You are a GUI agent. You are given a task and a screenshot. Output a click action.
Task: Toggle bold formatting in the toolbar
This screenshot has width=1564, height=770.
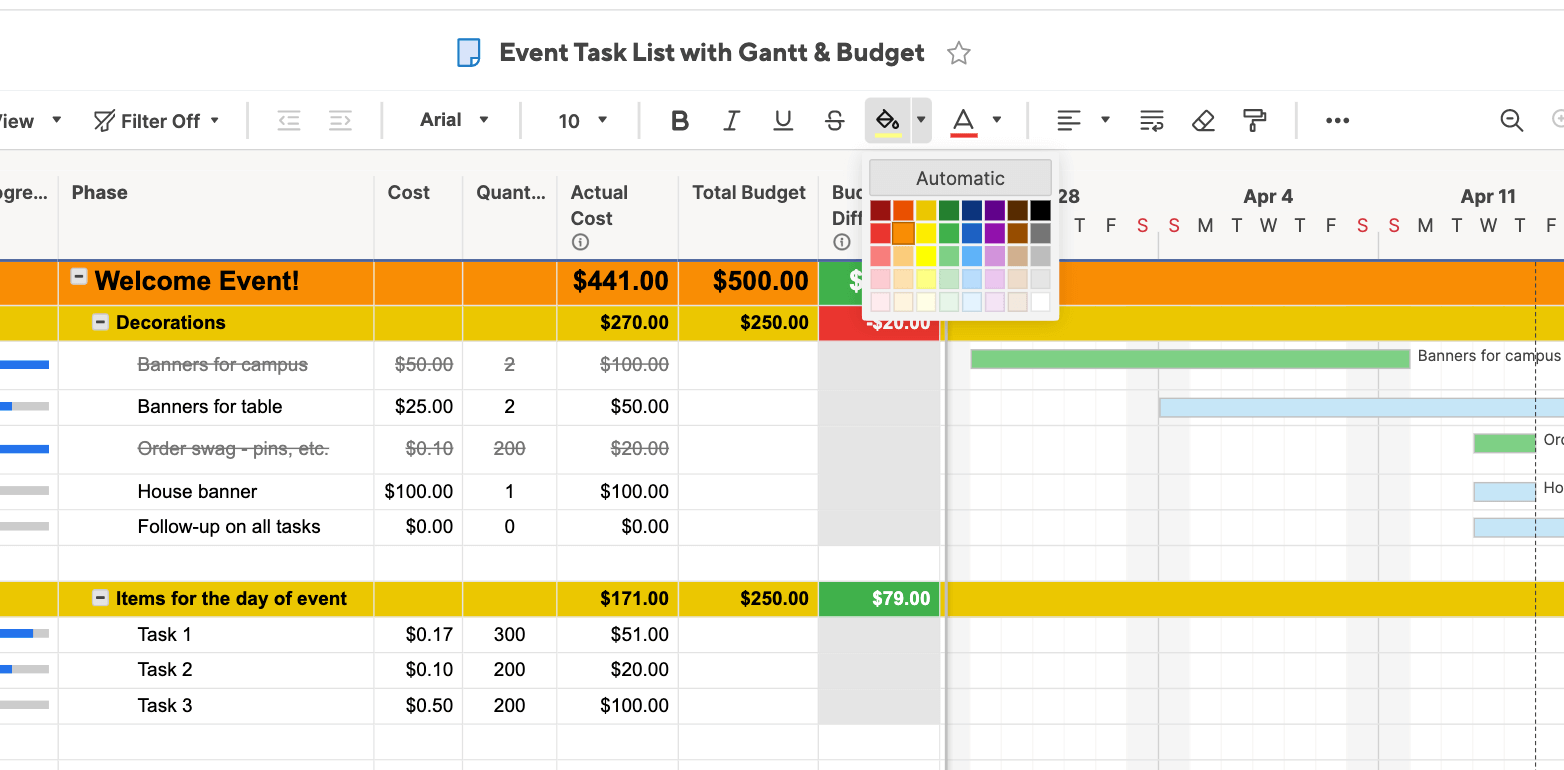(680, 121)
